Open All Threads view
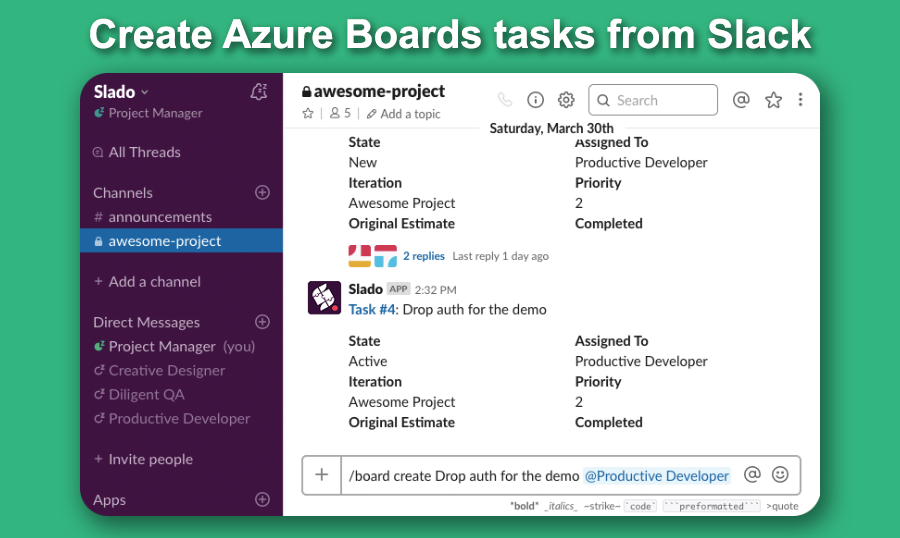 (x=144, y=152)
